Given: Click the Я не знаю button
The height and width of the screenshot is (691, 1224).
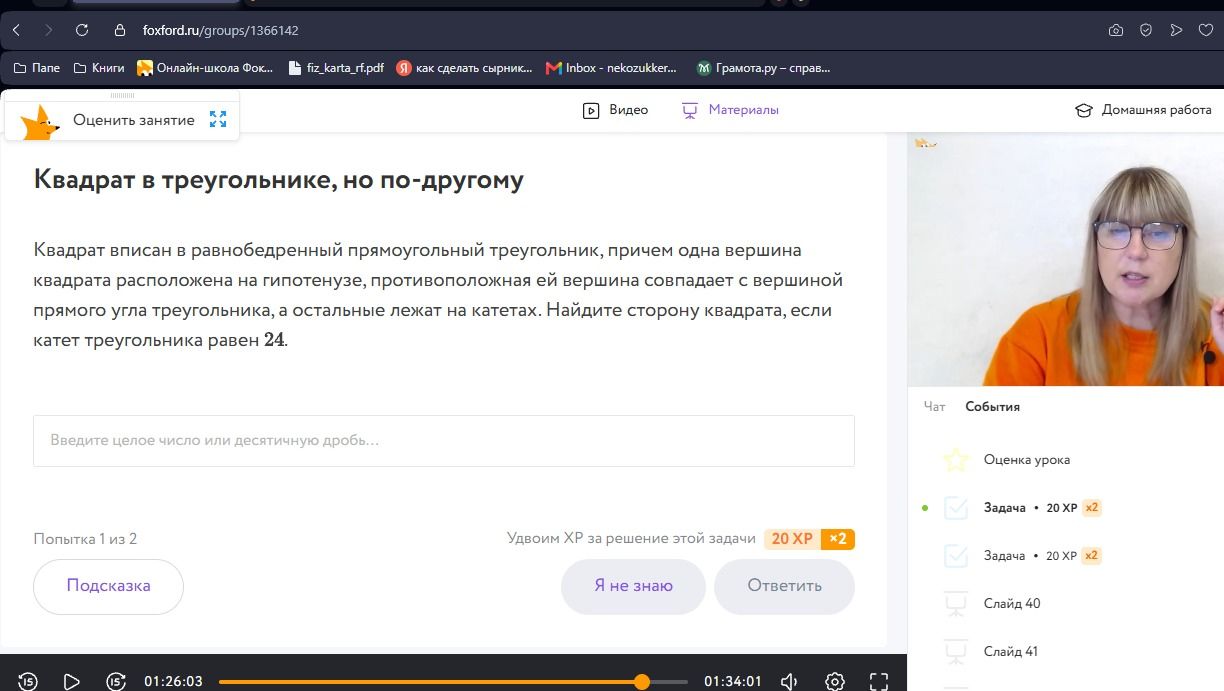Looking at the screenshot, I should click(633, 586).
